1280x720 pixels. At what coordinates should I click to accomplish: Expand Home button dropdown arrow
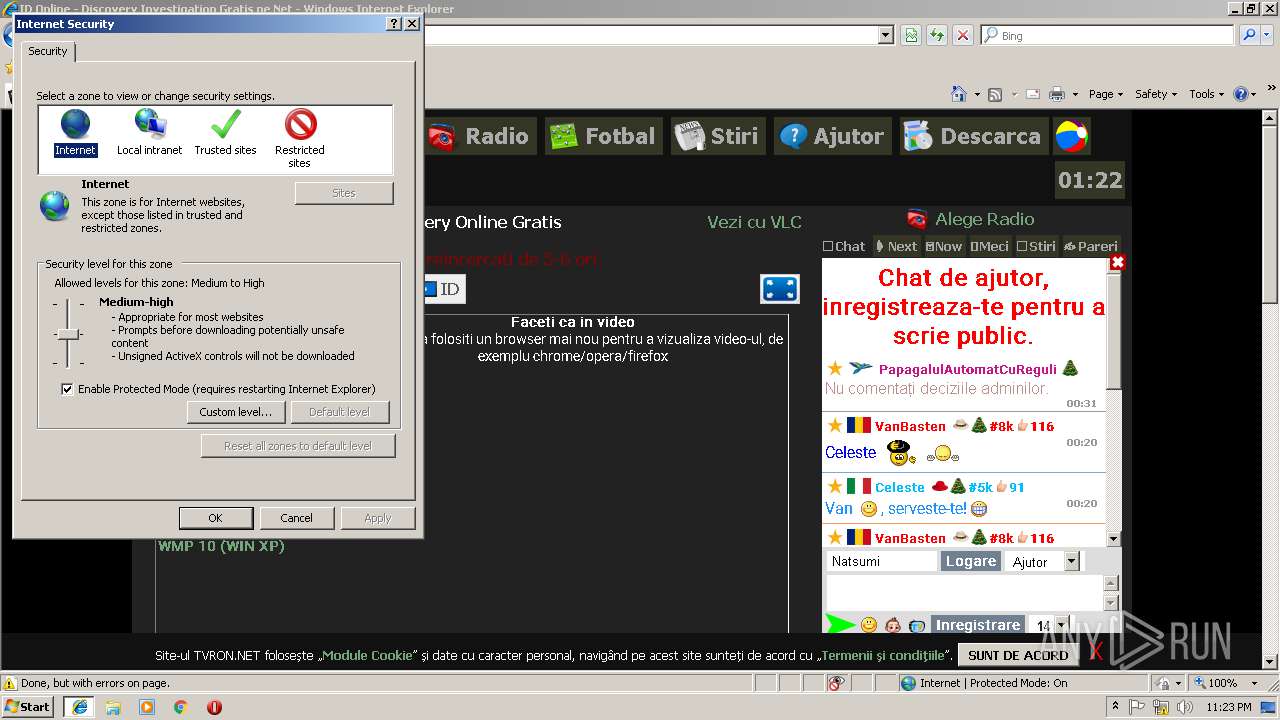(x=976, y=94)
